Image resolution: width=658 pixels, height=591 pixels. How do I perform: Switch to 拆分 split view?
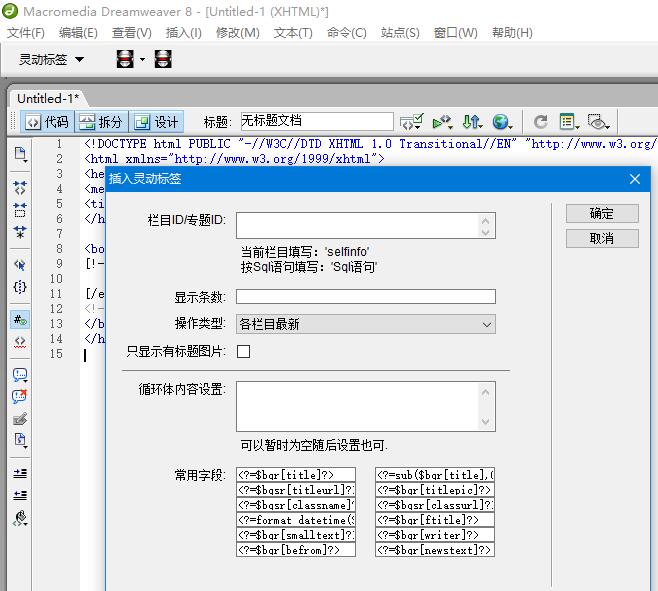pos(101,122)
